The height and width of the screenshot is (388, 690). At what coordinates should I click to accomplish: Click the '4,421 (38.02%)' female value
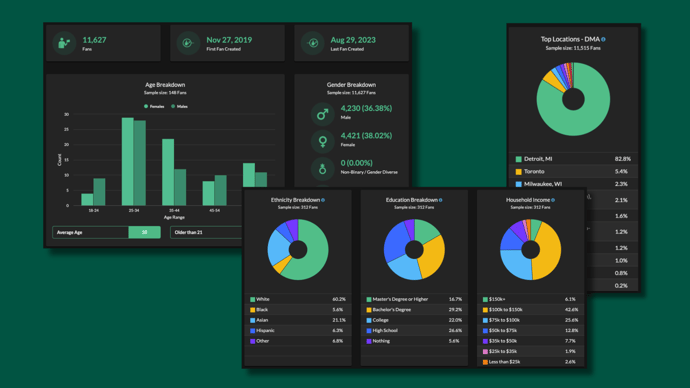(366, 135)
